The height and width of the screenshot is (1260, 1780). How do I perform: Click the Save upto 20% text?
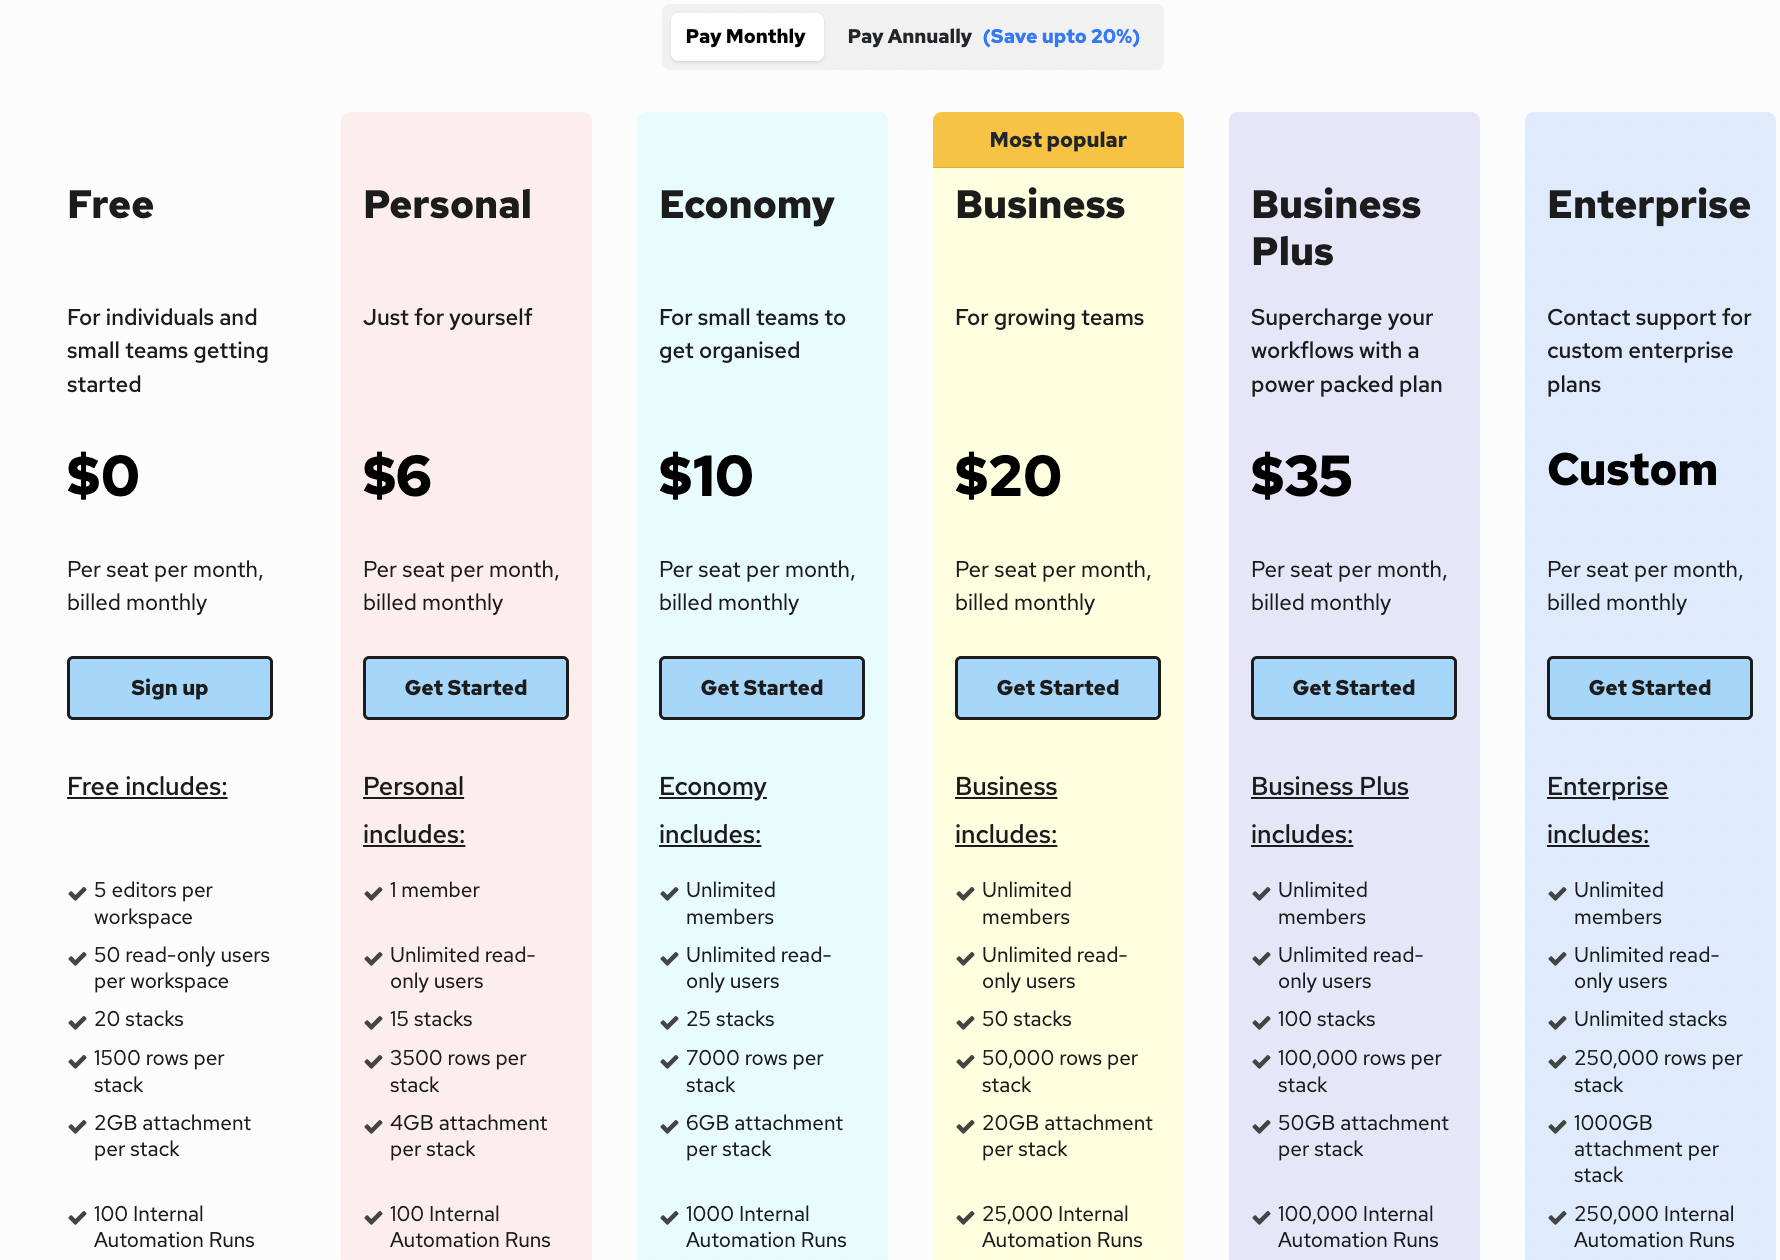[1061, 36]
